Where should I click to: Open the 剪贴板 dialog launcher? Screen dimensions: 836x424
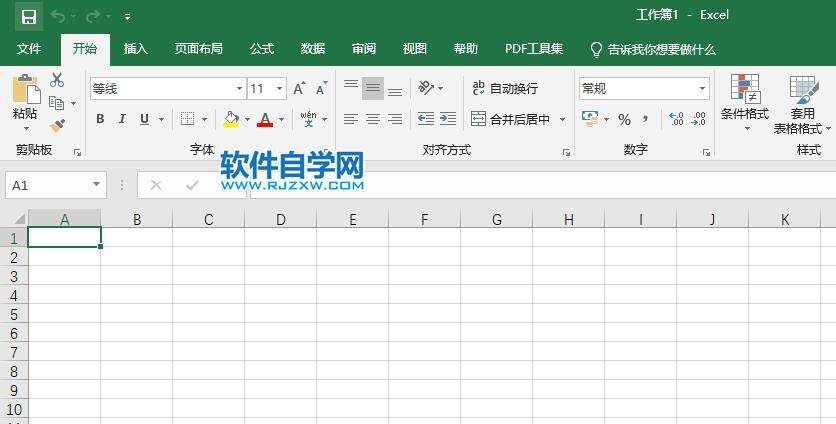[77, 153]
